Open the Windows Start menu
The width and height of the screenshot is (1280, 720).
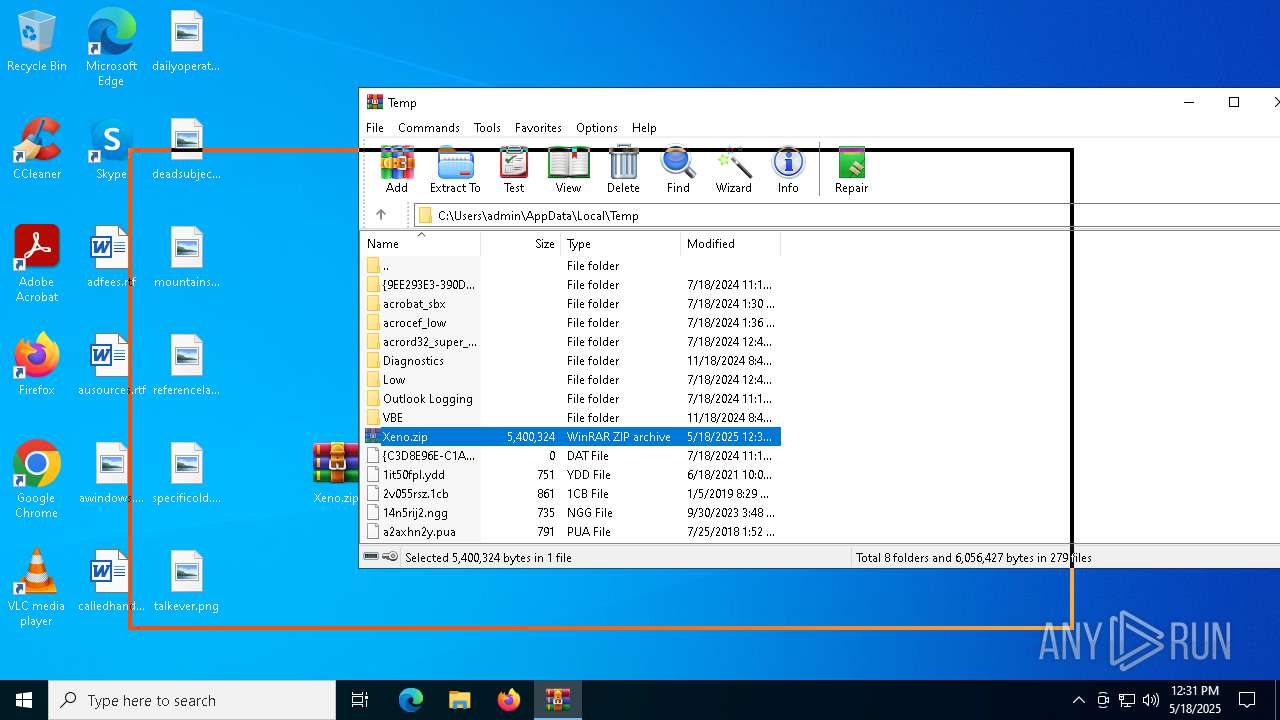[x=24, y=700]
